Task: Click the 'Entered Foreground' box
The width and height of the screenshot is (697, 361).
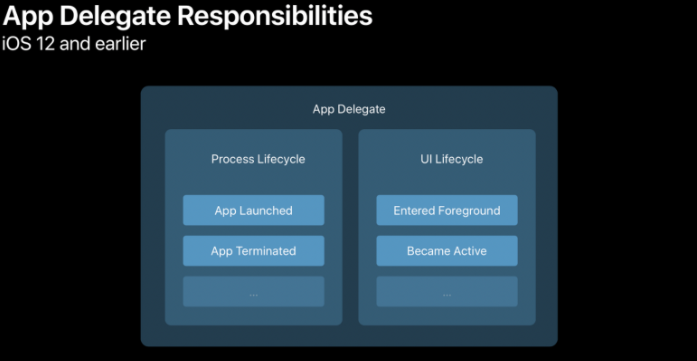Action: pyautogui.click(x=447, y=210)
